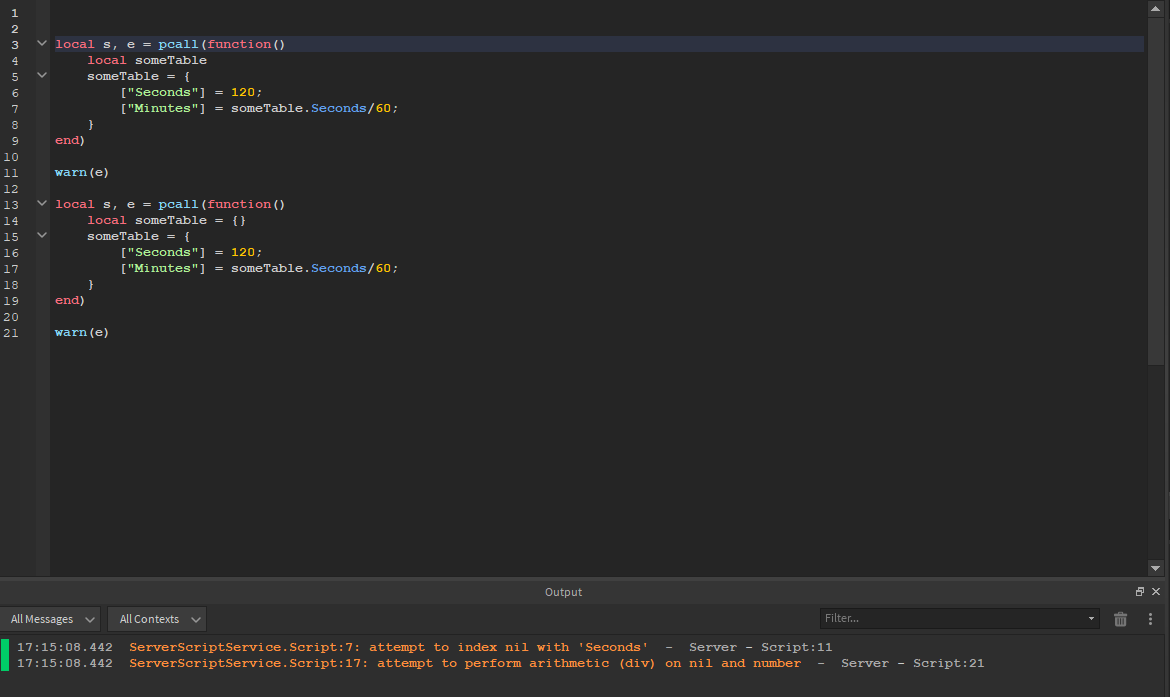Open the Filter history dropdown arrow

coord(1091,619)
